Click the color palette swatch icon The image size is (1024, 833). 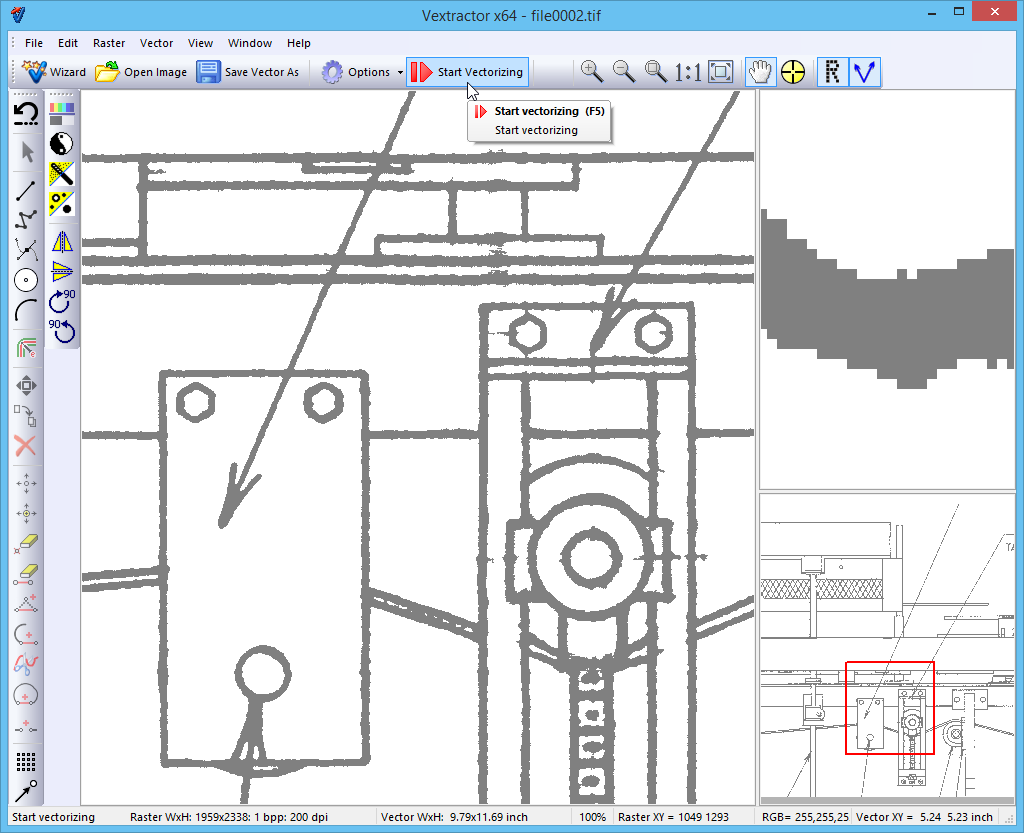[62, 112]
